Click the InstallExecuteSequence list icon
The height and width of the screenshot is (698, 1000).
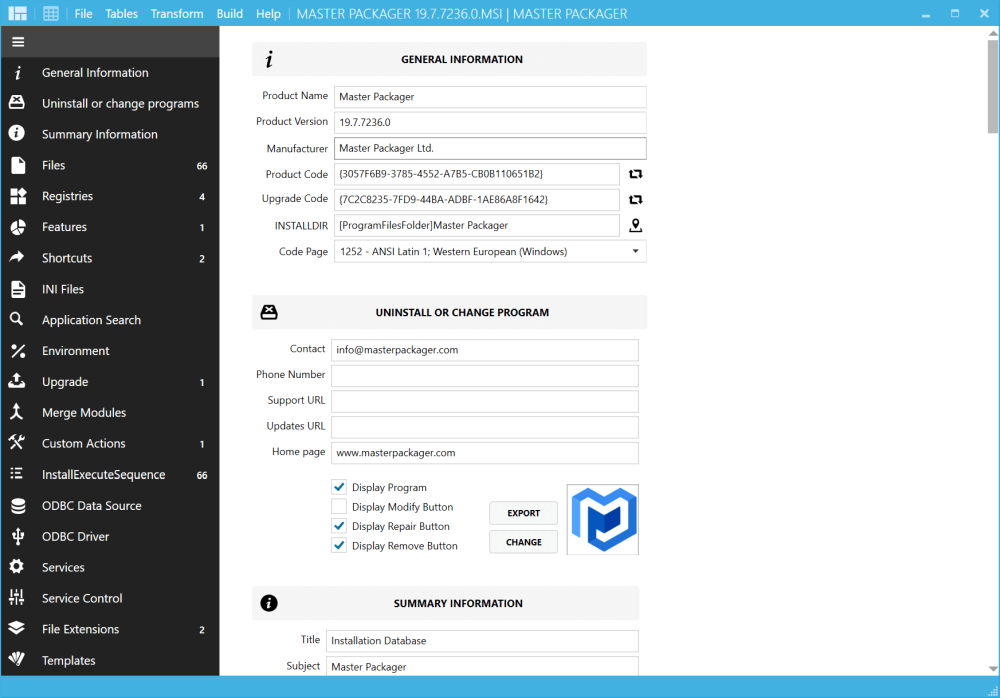(17, 473)
